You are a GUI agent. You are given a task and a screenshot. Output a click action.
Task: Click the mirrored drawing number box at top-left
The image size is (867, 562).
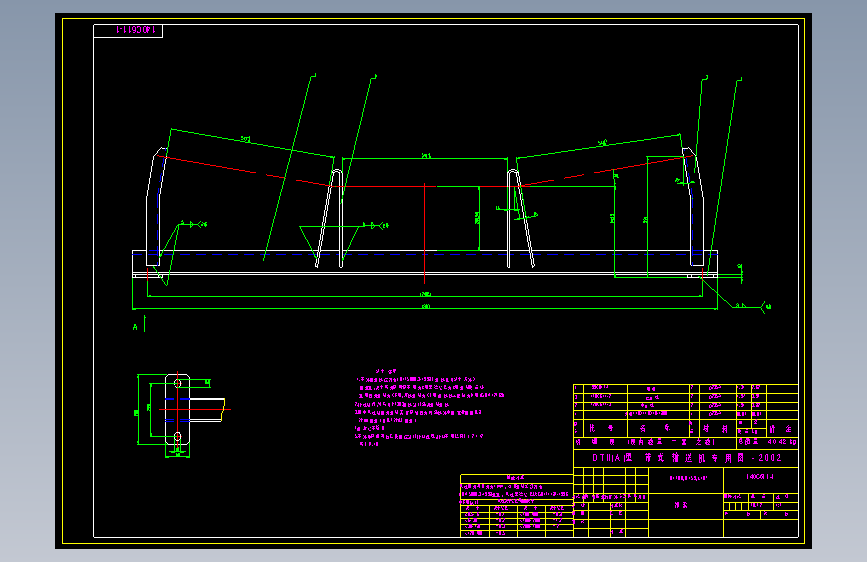128,31
